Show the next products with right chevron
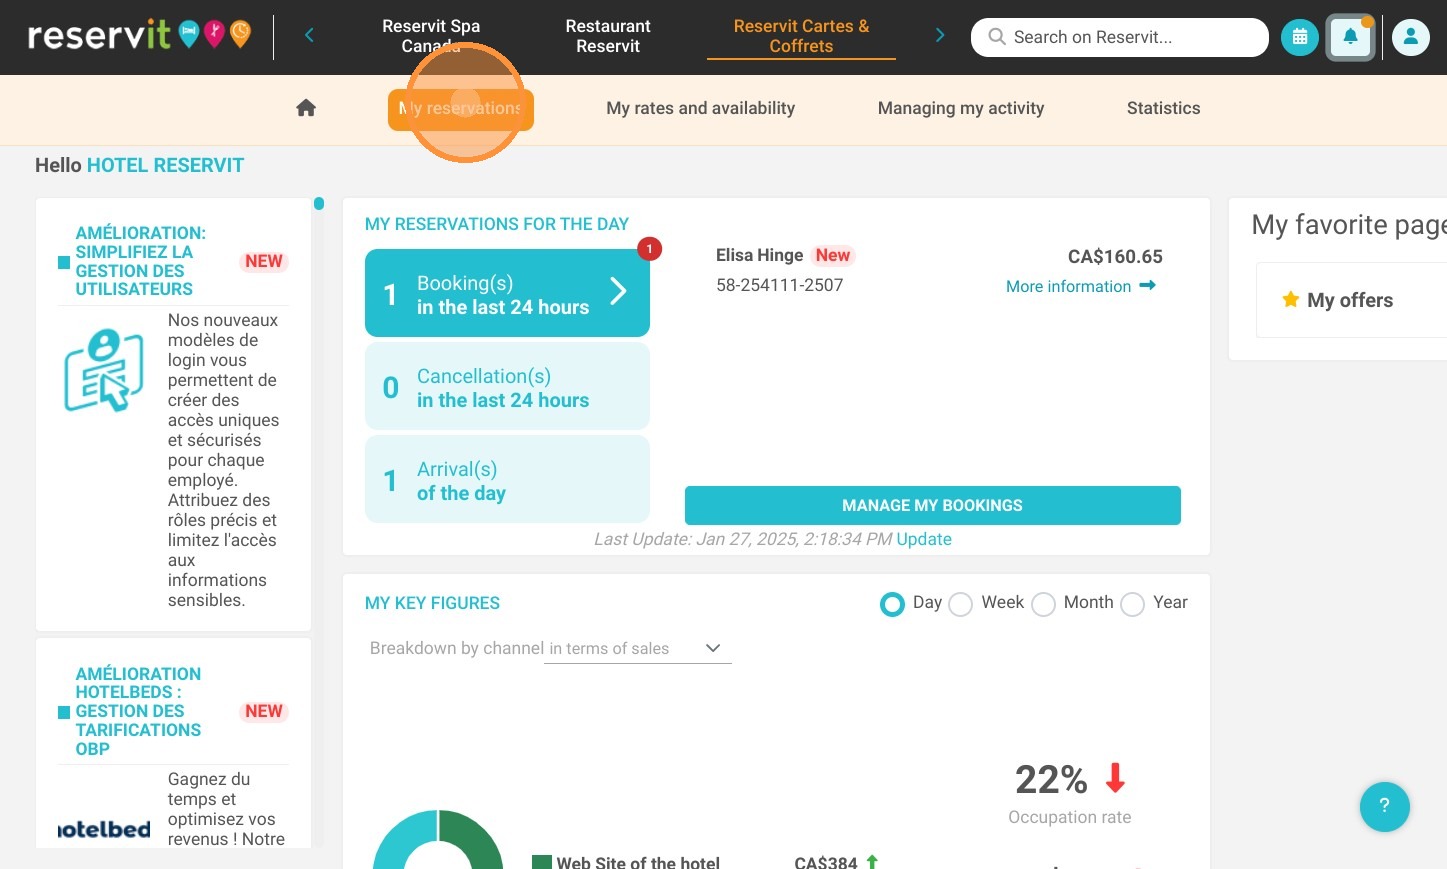The width and height of the screenshot is (1447, 869). pos(940,35)
